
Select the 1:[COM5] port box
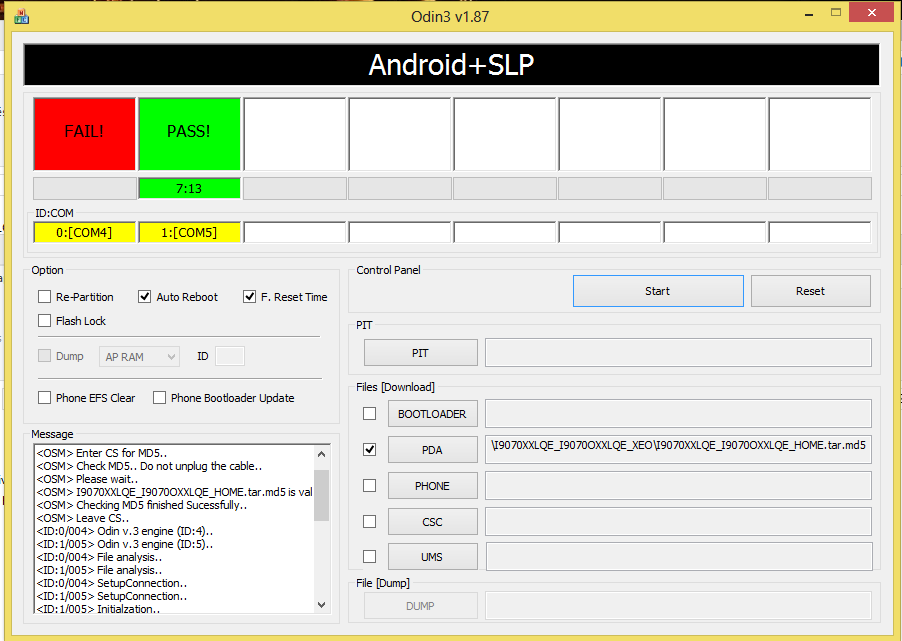pyautogui.click(x=189, y=232)
